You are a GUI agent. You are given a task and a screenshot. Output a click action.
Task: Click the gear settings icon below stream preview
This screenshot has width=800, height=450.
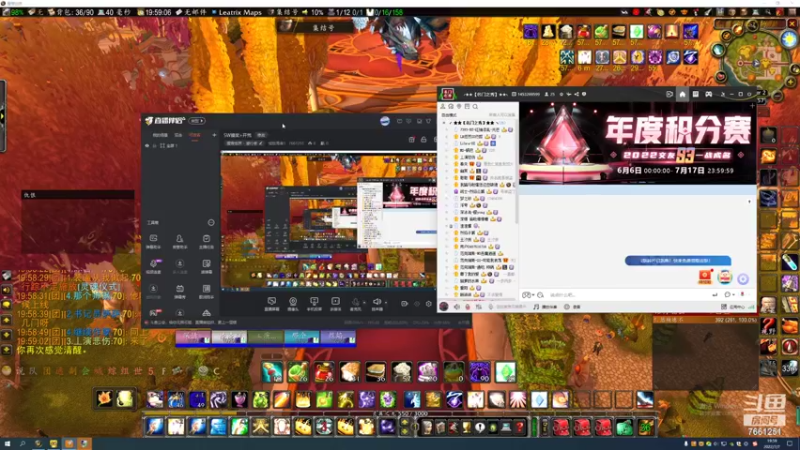(x=429, y=304)
